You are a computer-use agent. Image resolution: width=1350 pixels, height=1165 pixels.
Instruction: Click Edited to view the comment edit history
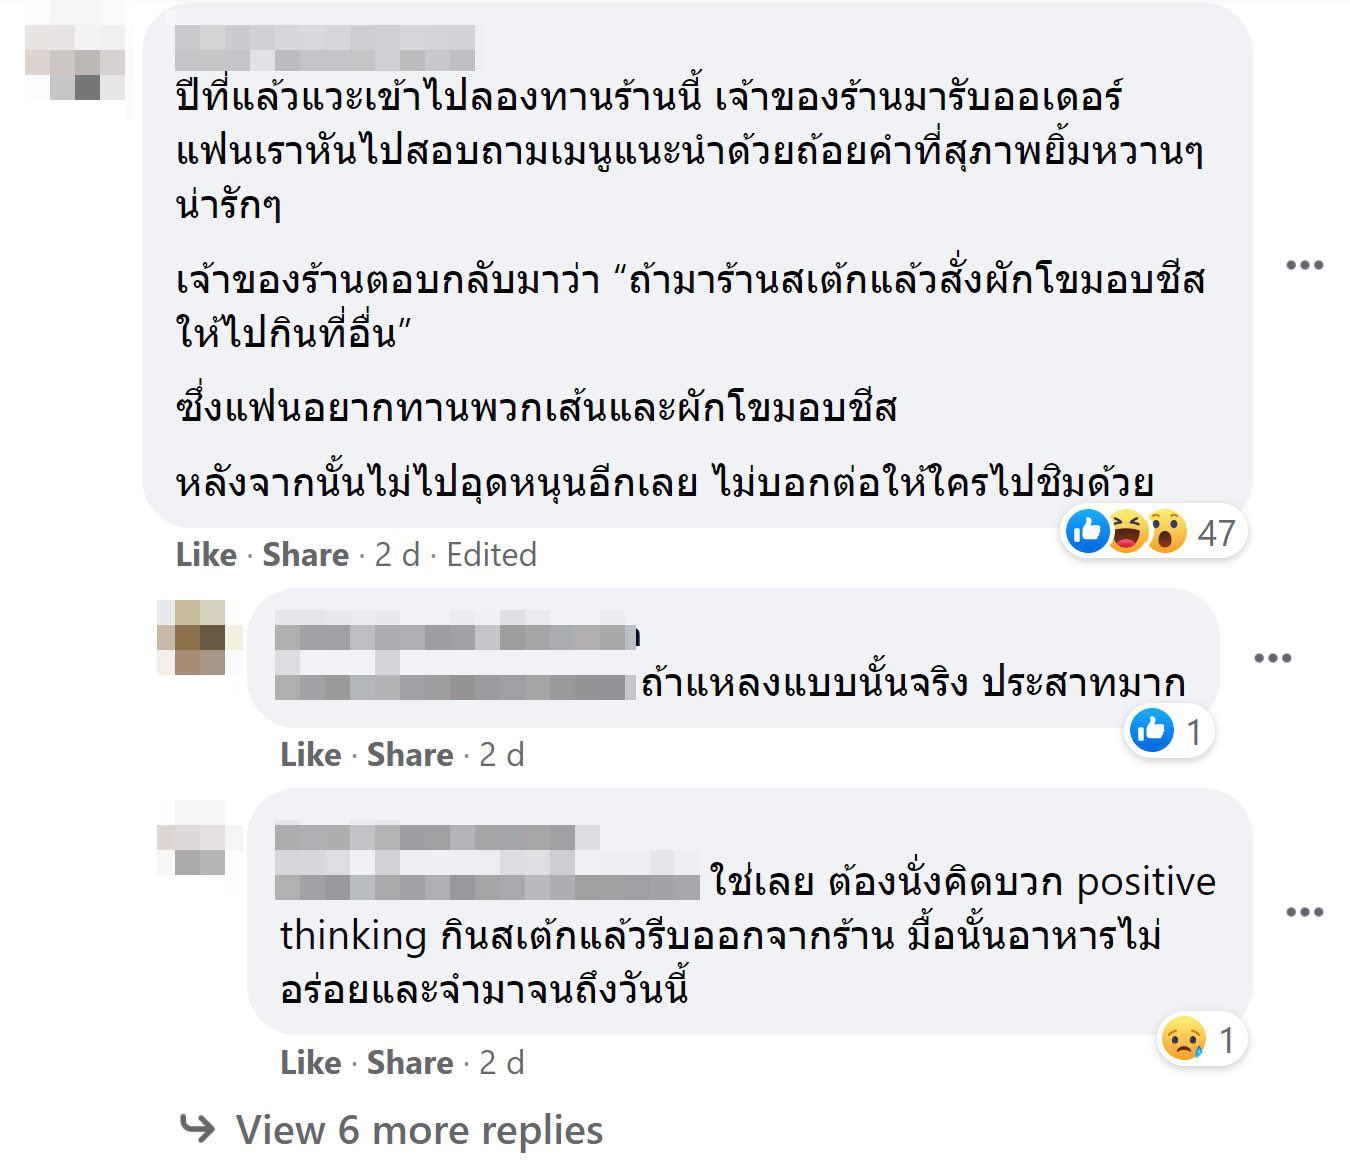[x=494, y=555]
